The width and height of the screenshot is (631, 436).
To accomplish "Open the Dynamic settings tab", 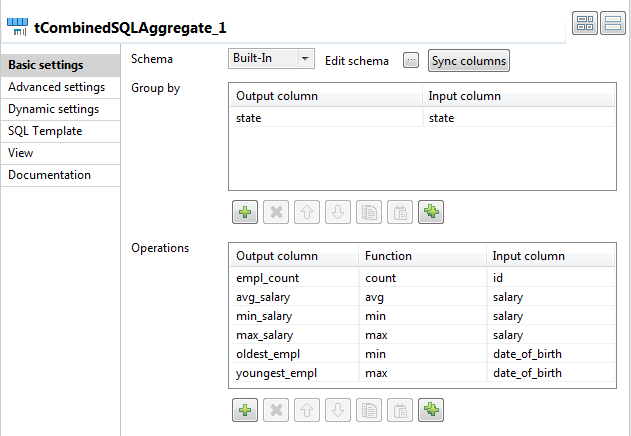I will click(54, 109).
